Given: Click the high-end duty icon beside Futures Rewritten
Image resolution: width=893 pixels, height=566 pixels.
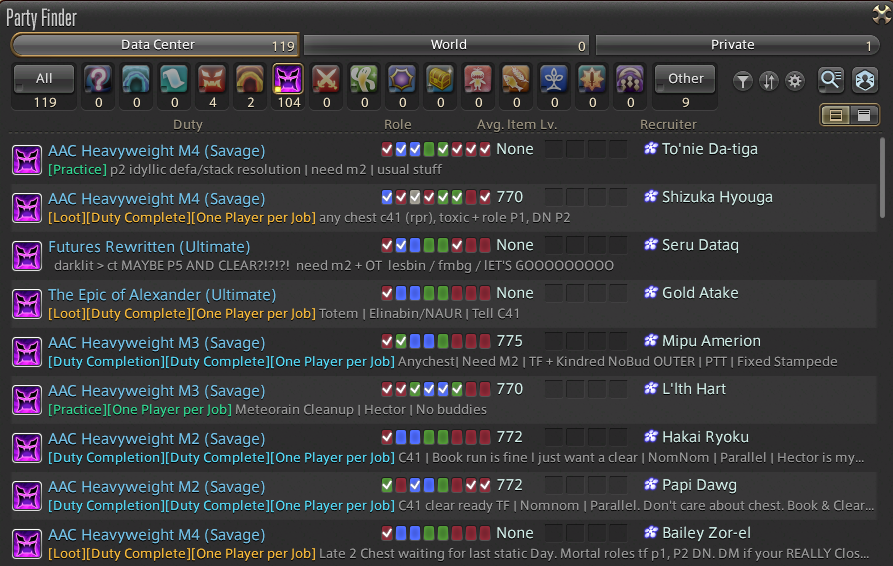Looking at the screenshot, I should click(27, 256).
